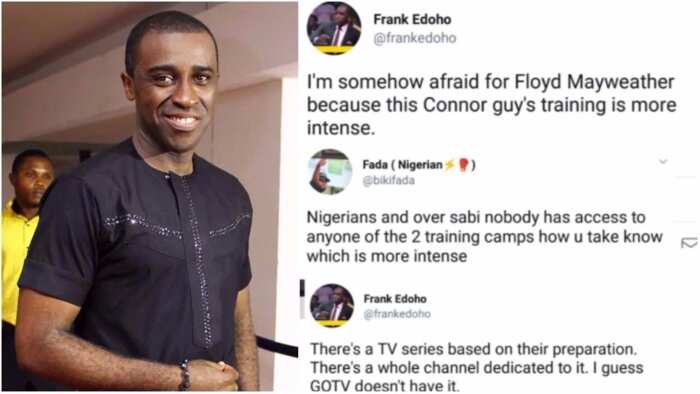Click the envelope message icon beside Fada's reply
This screenshot has height=394, width=700.
coord(689,242)
